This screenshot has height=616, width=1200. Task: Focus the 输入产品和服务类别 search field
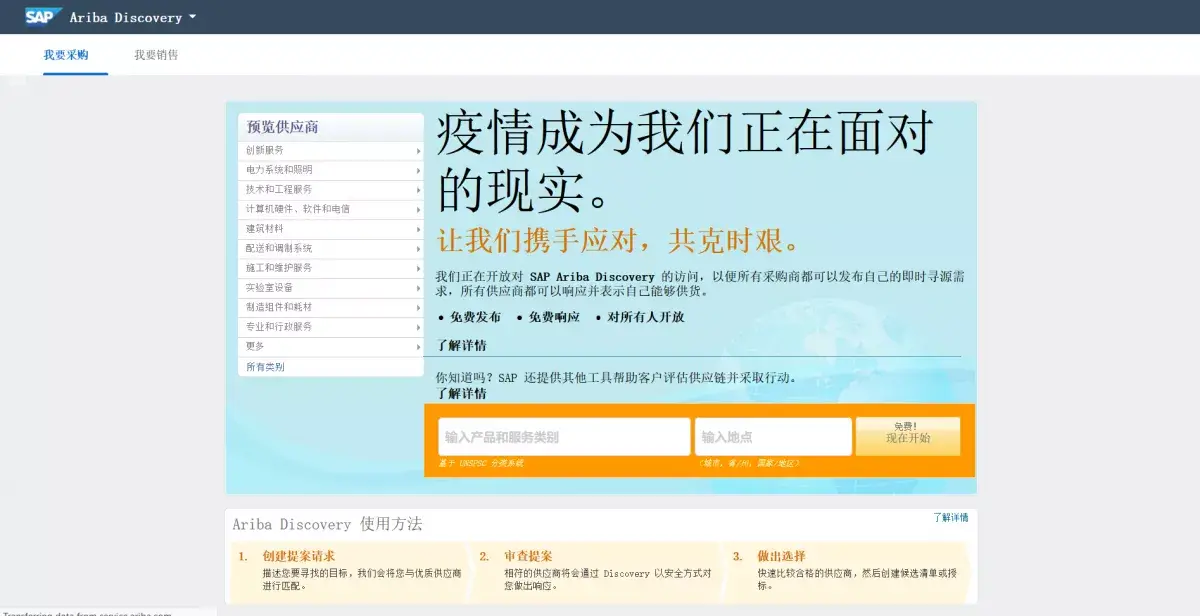564,437
